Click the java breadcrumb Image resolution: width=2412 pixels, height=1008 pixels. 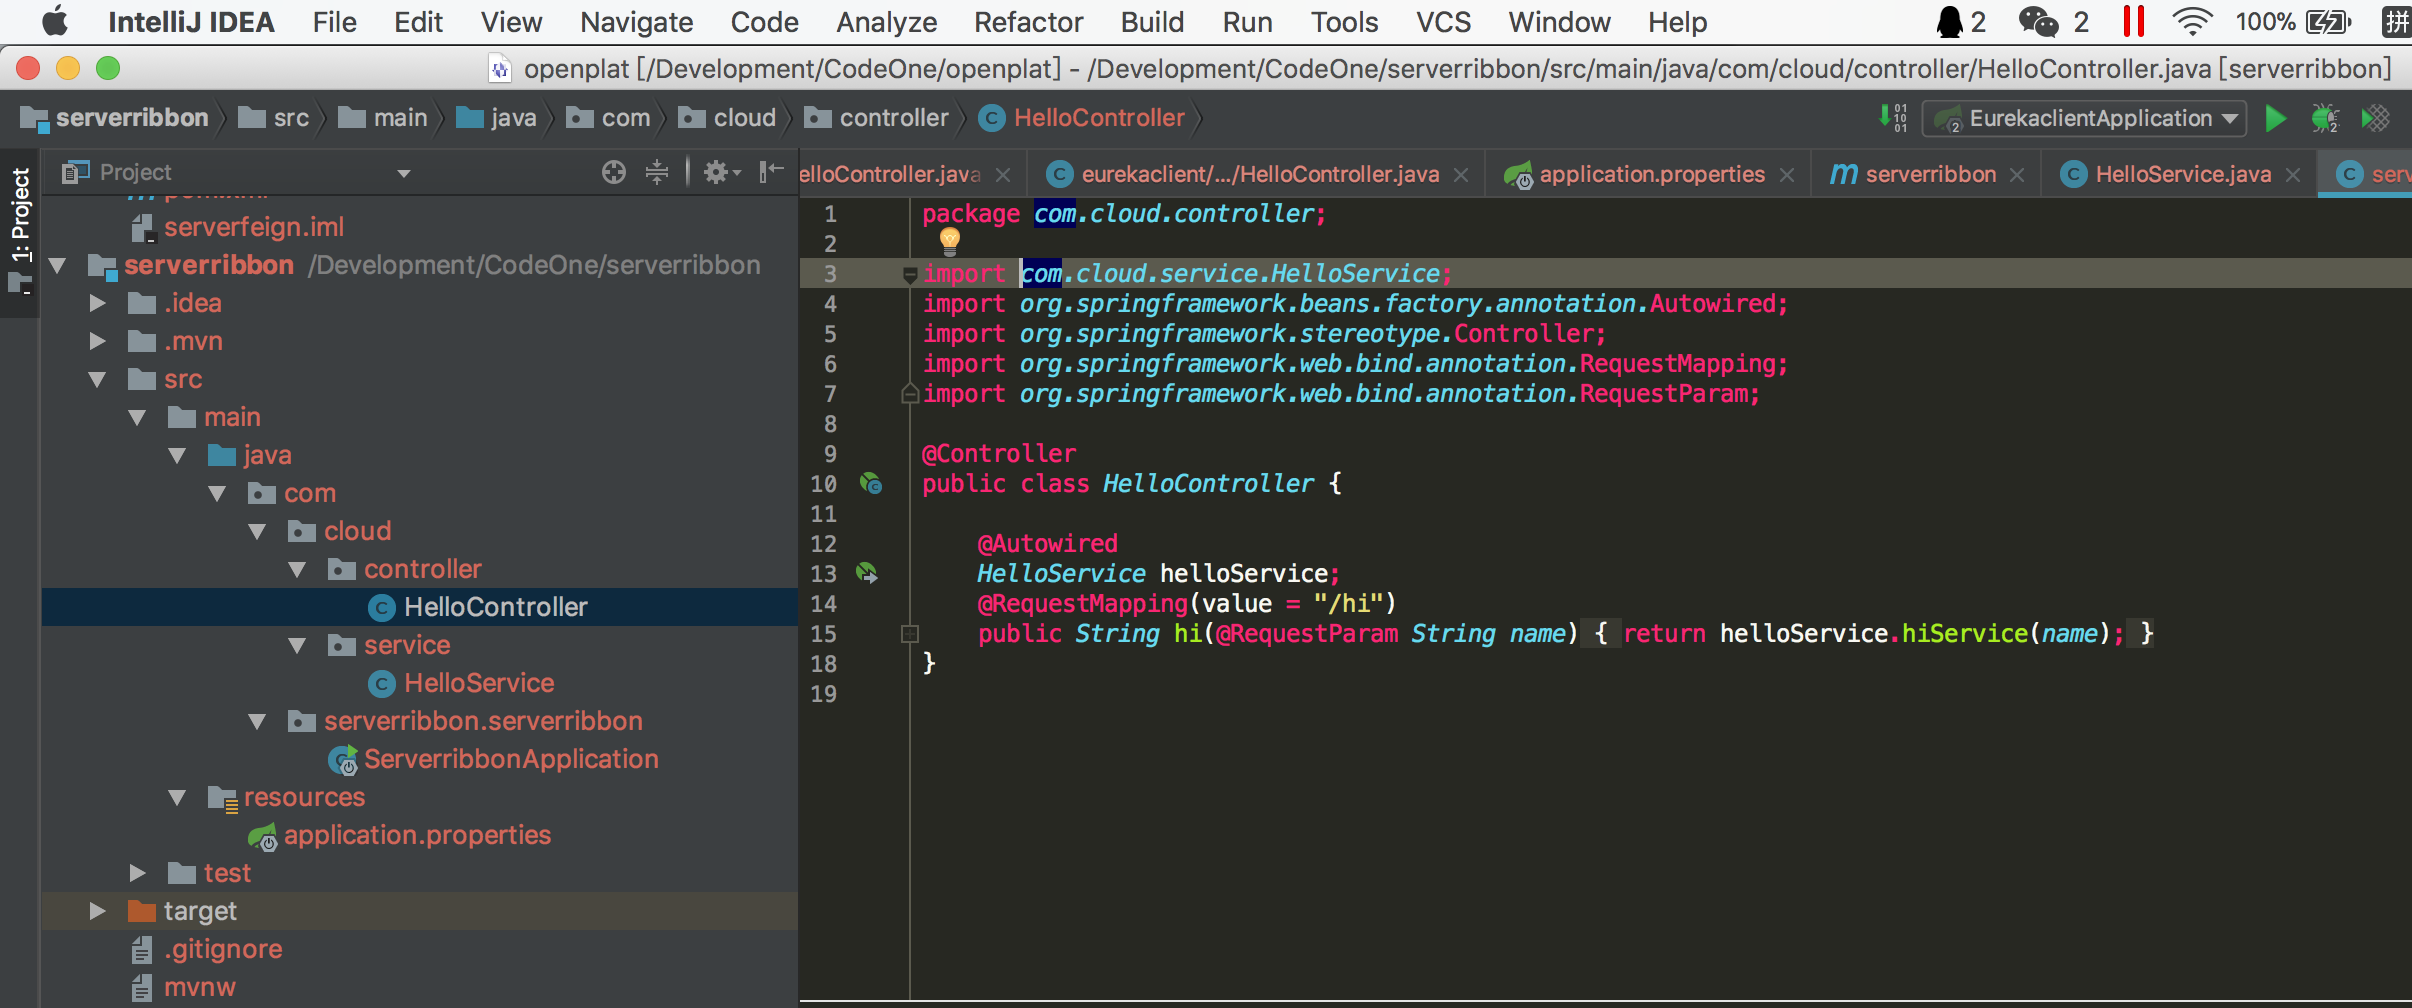tap(497, 118)
